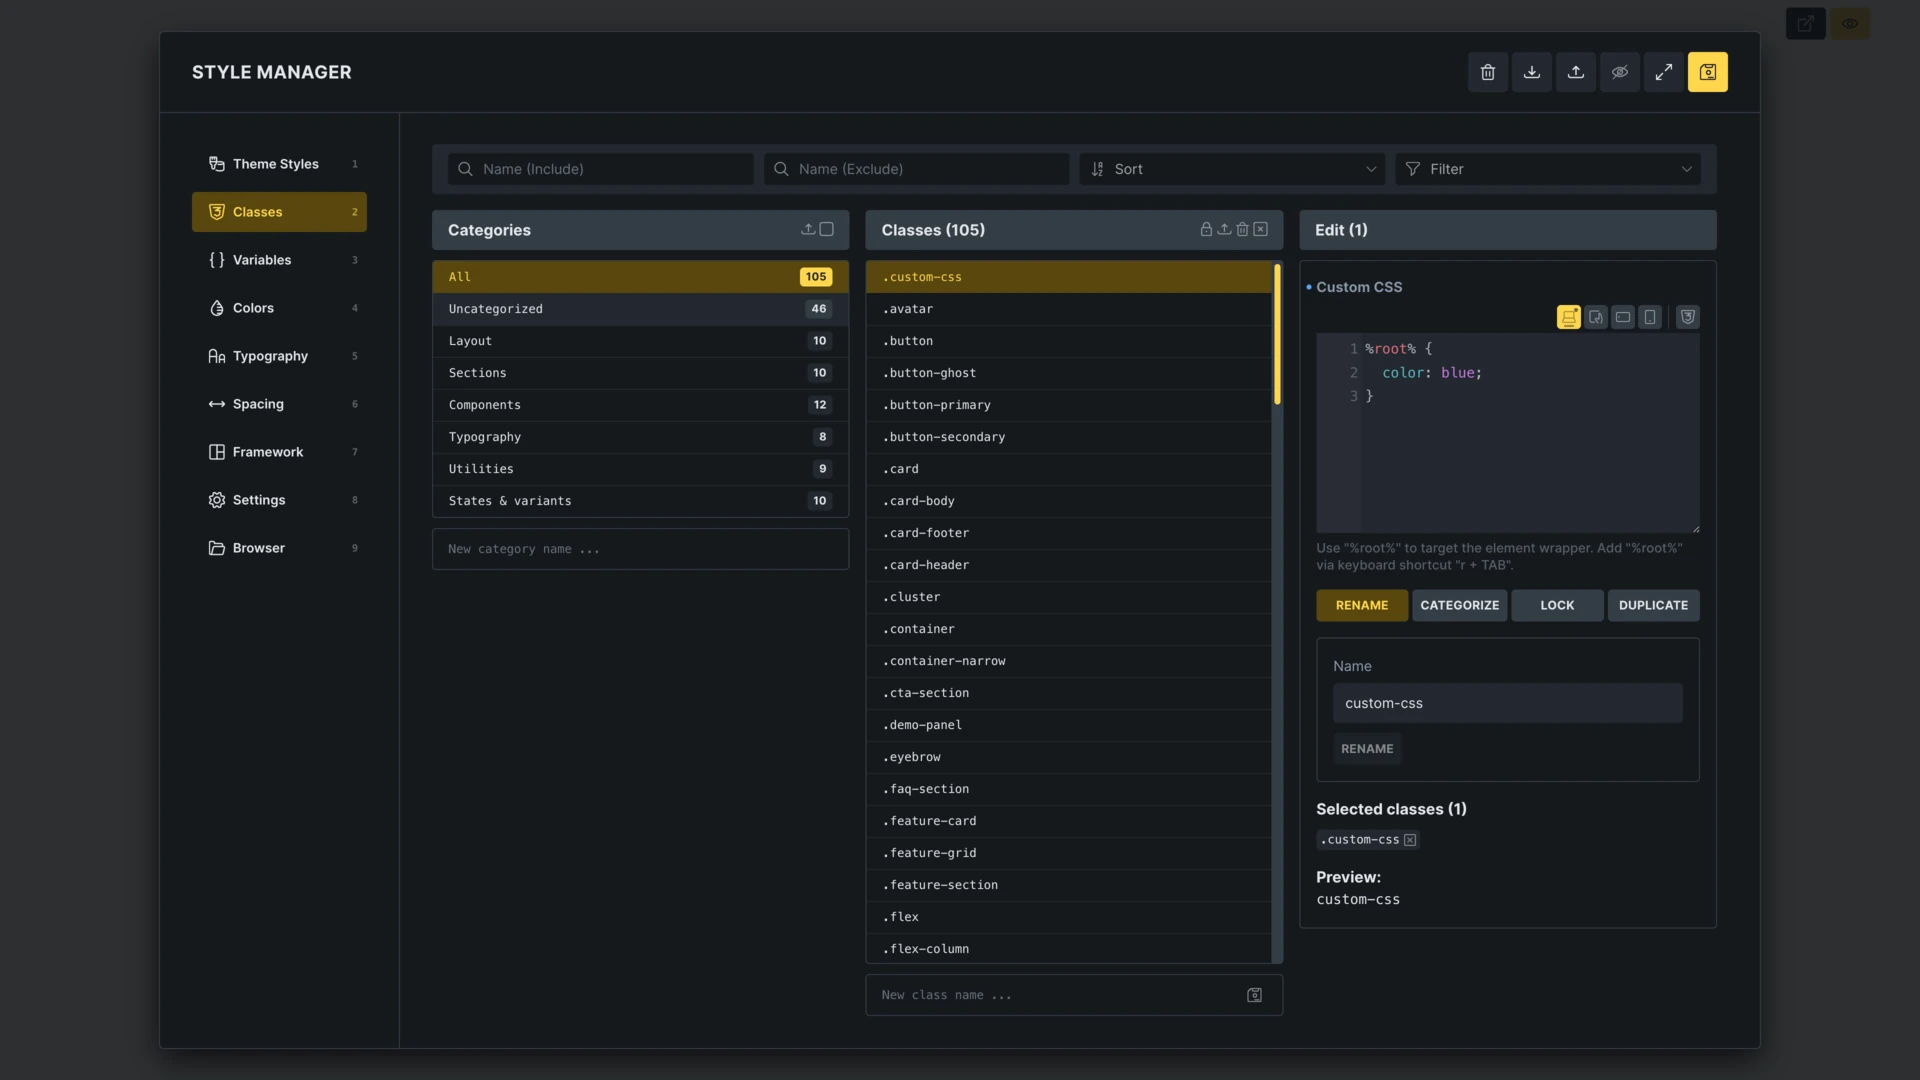Select the .avatar class
Screen dimensions: 1920x1080
[x=1068, y=309]
